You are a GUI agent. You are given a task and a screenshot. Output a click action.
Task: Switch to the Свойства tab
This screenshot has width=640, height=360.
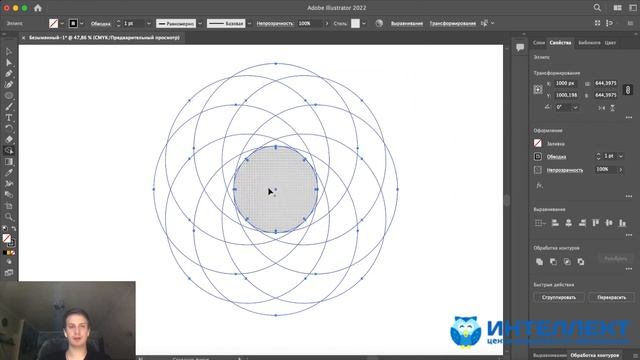click(x=560, y=43)
